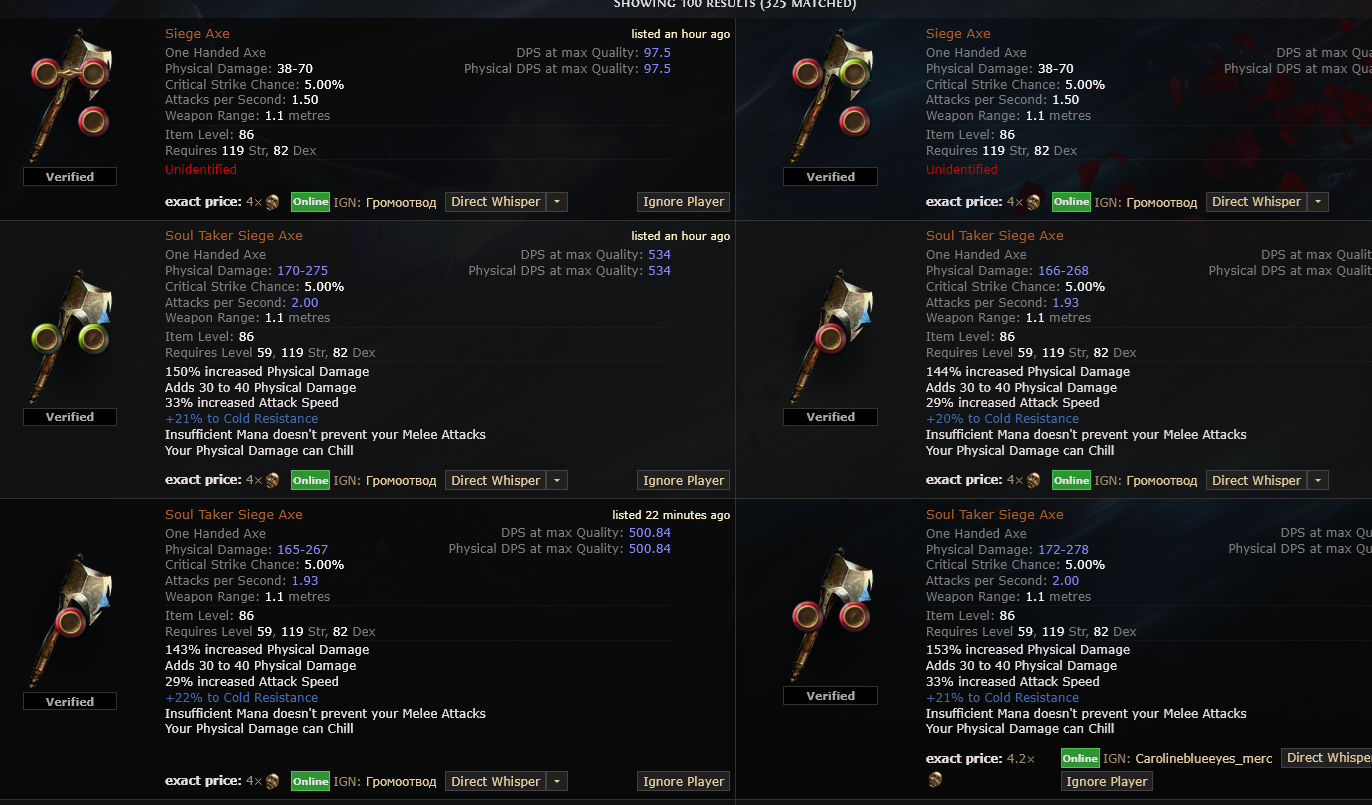
Task: Open the Soul Taker Siege Axe title with 172-278 damage
Action: tap(995, 514)
